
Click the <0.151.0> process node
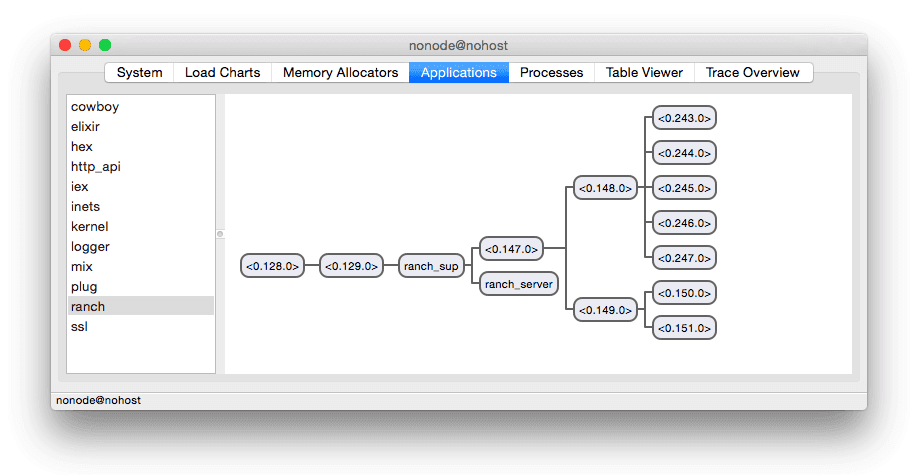(684, 328)
